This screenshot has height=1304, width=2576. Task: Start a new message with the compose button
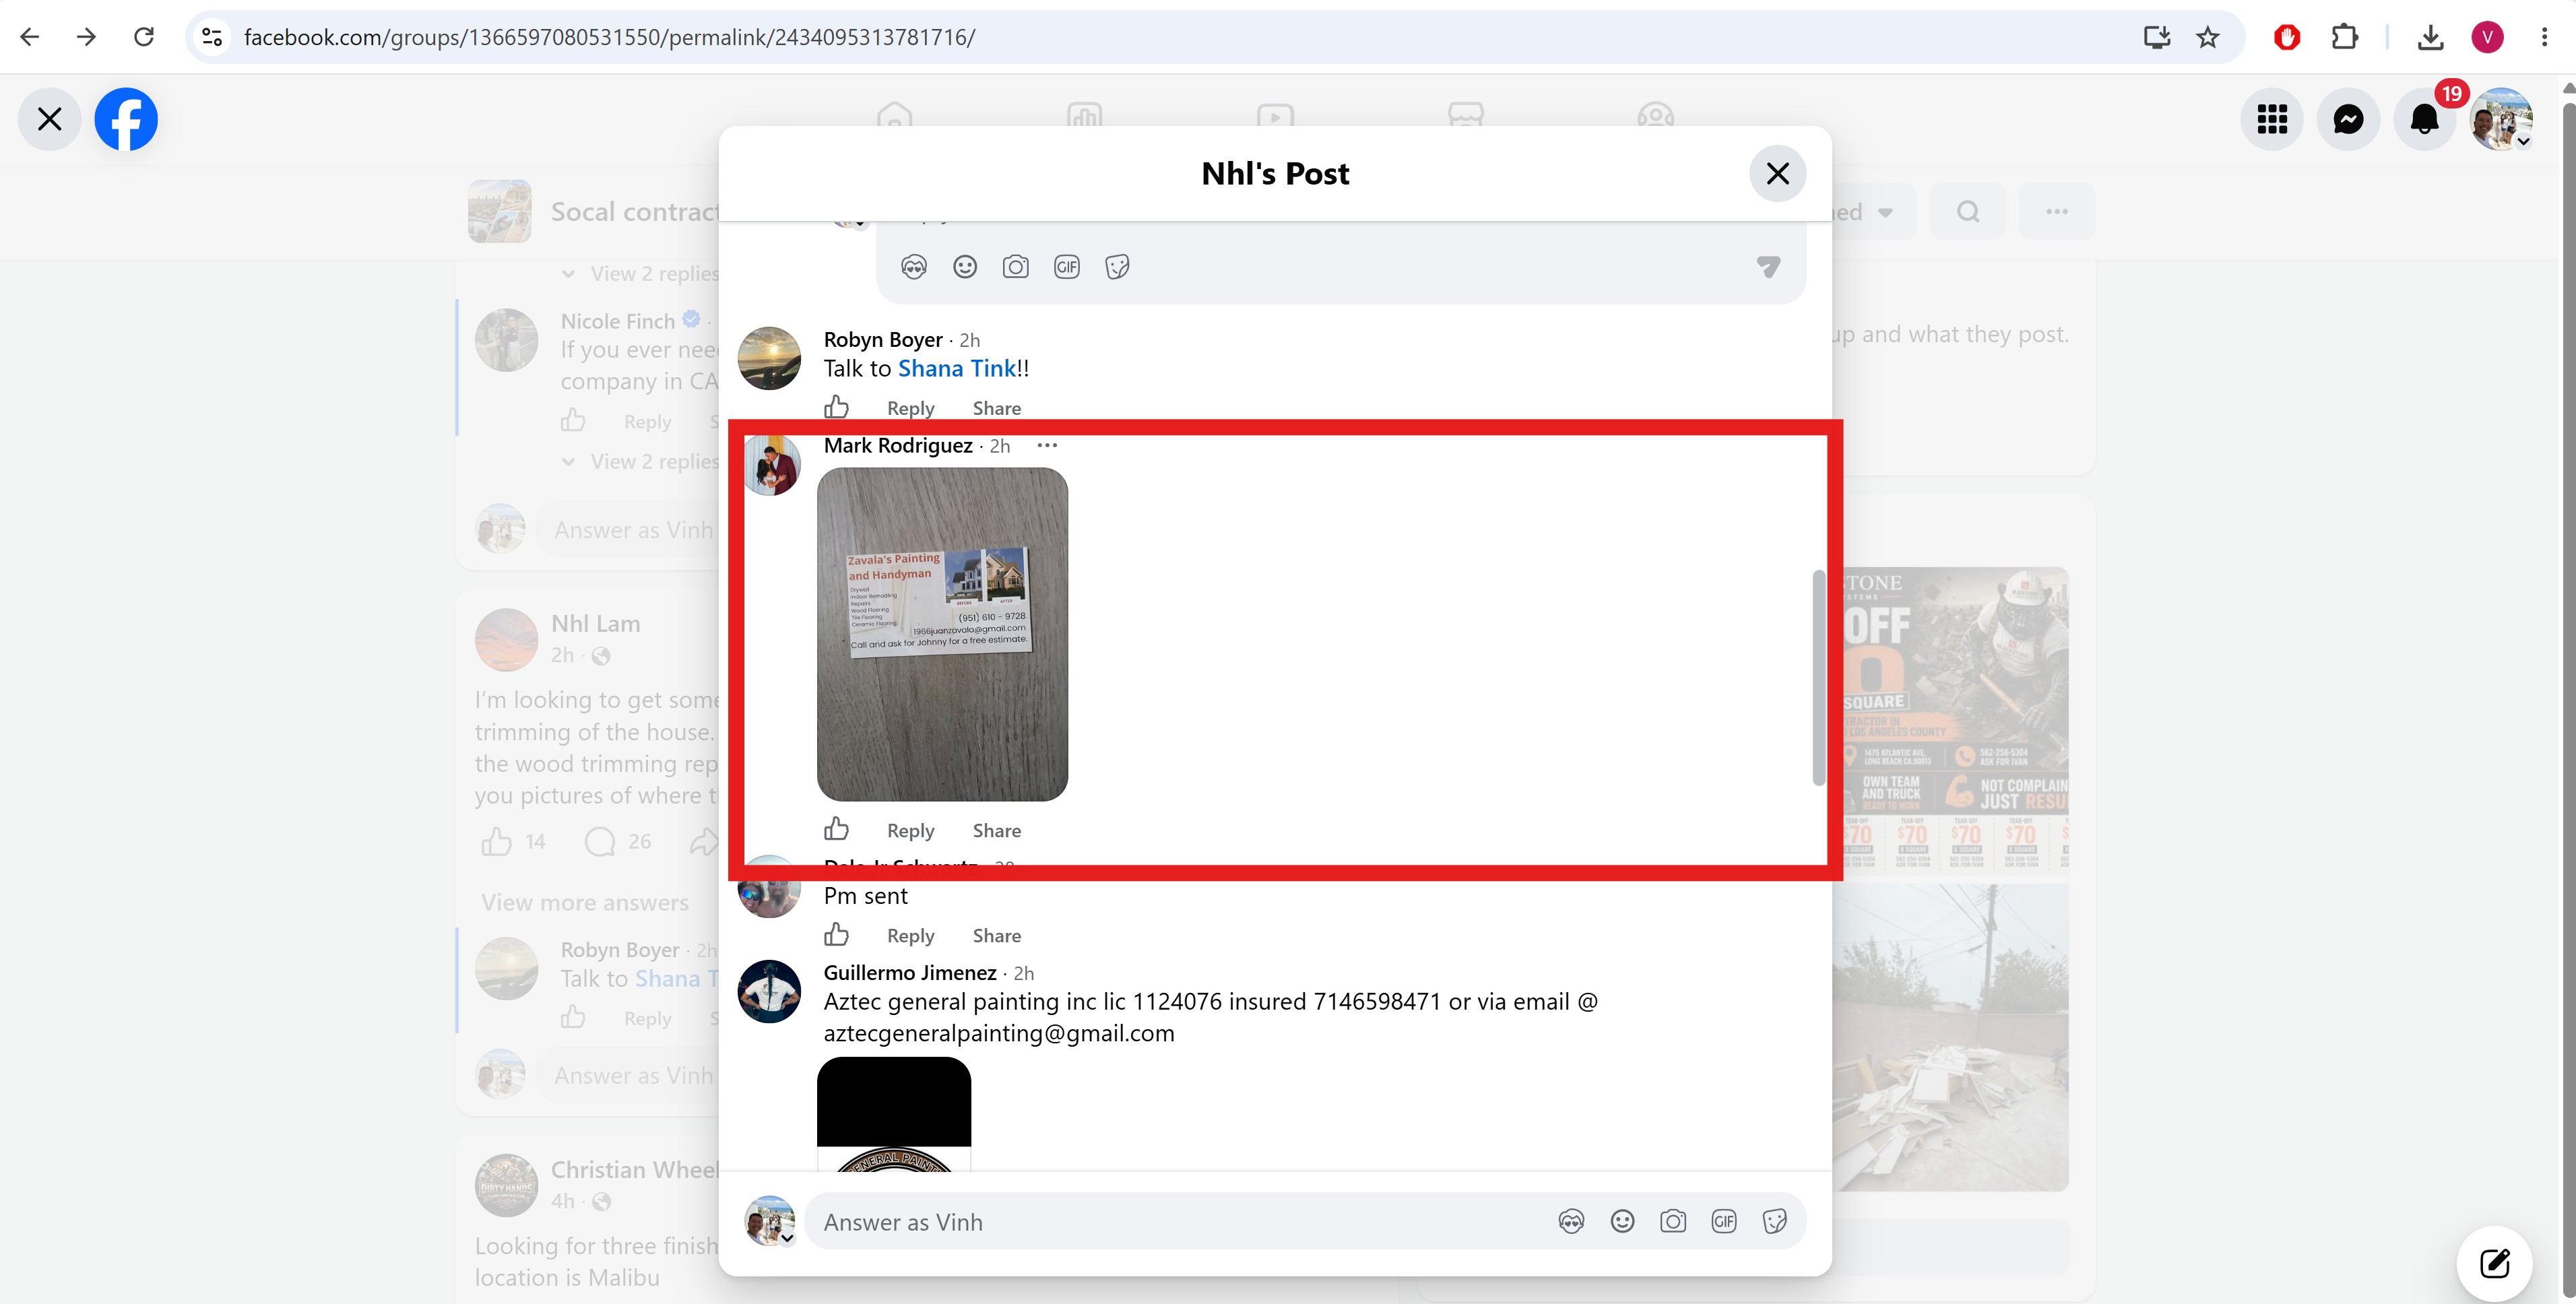pos(2494,1263)
